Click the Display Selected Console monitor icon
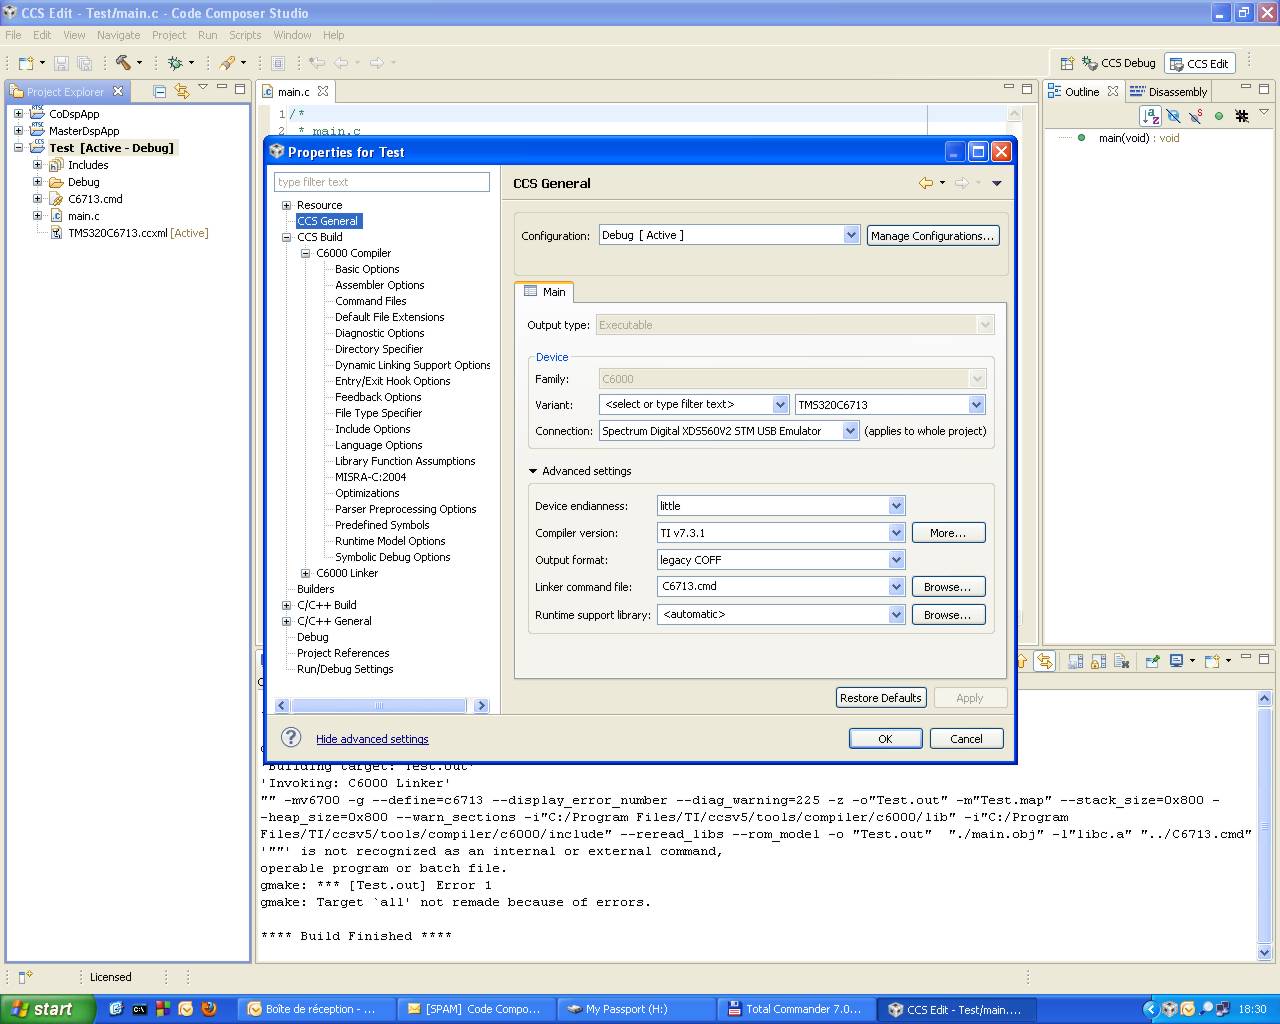This screenshot has width=1280, height=1024. coord(1177,661)
